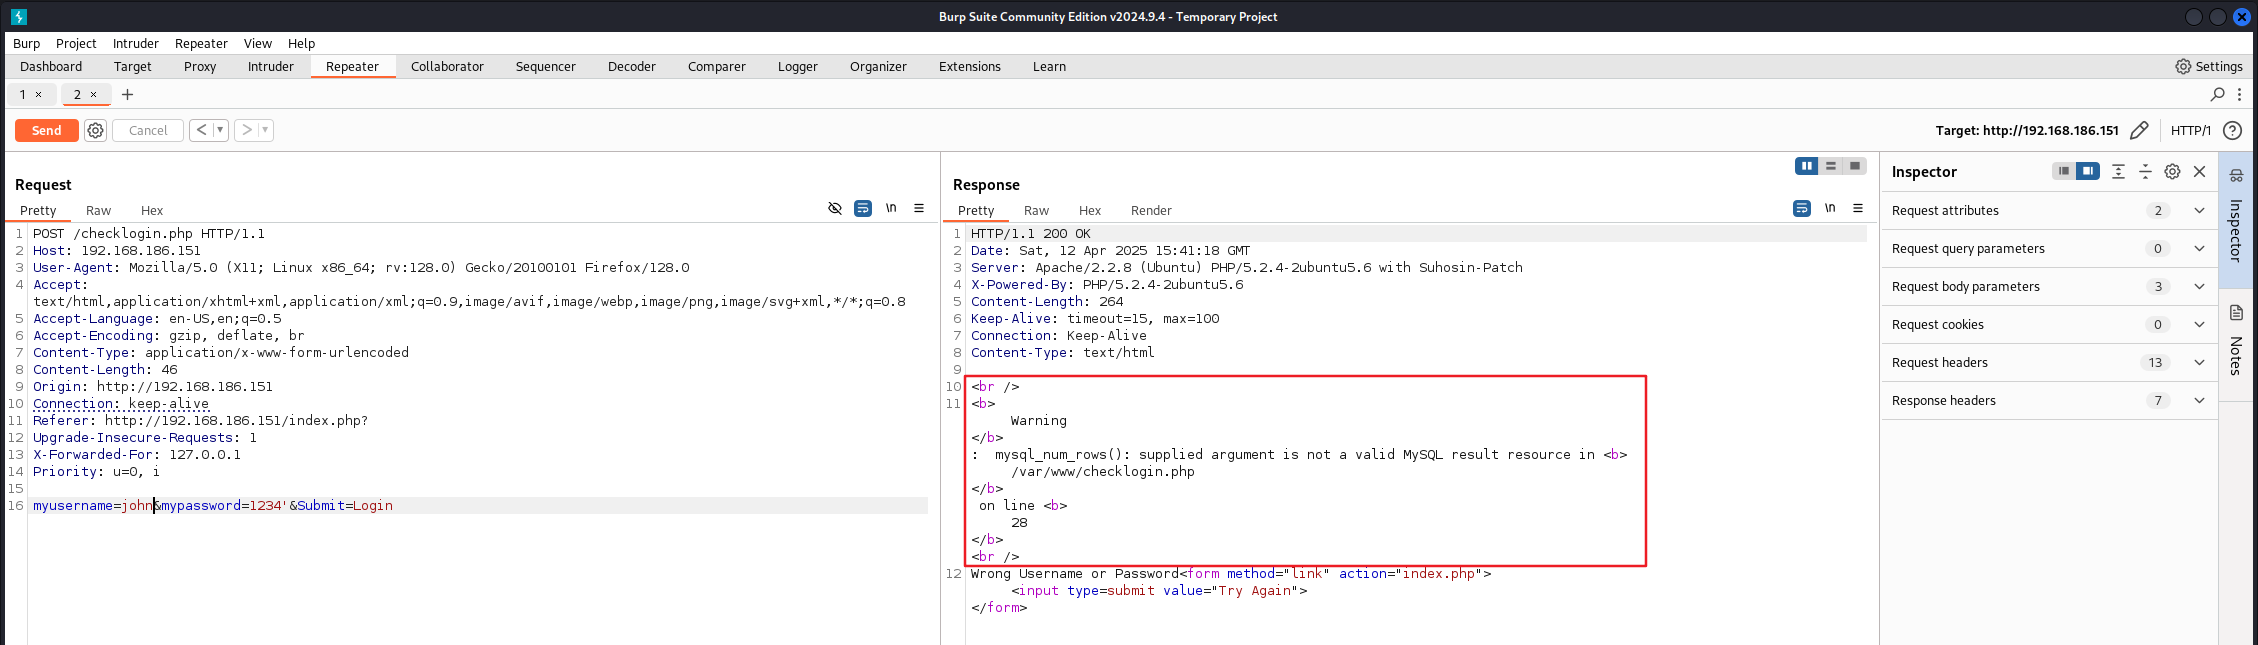Close Repeater tab 1
Image resolution: width=2258 pixels, height=645 pixels.
(x=39, y=95)
